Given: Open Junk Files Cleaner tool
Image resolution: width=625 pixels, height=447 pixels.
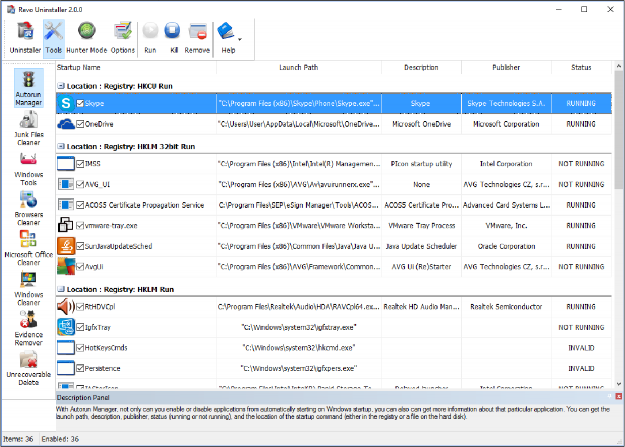Looking at the screenshot, I should [x=28, y=128].
